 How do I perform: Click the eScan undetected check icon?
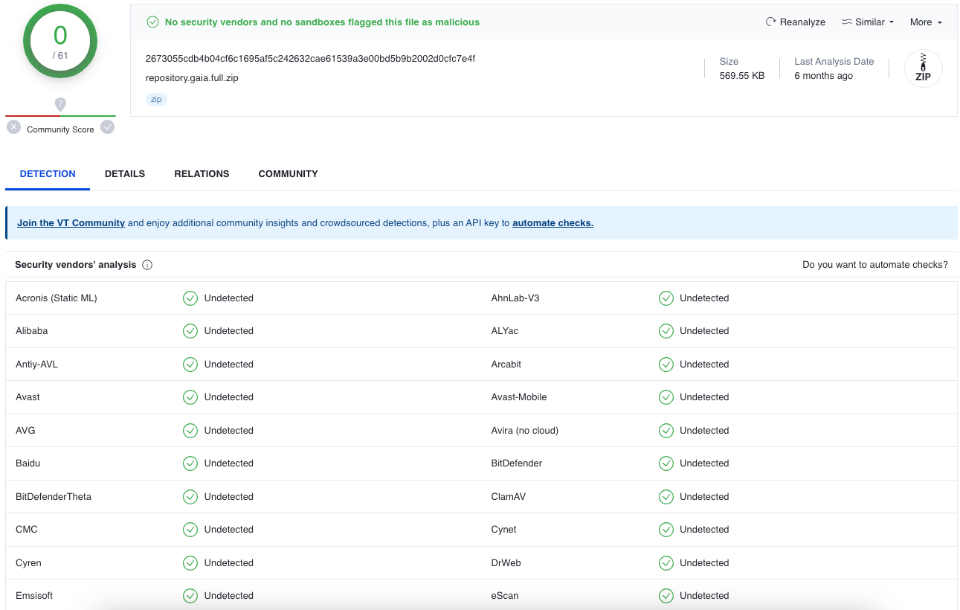[666, 596]
